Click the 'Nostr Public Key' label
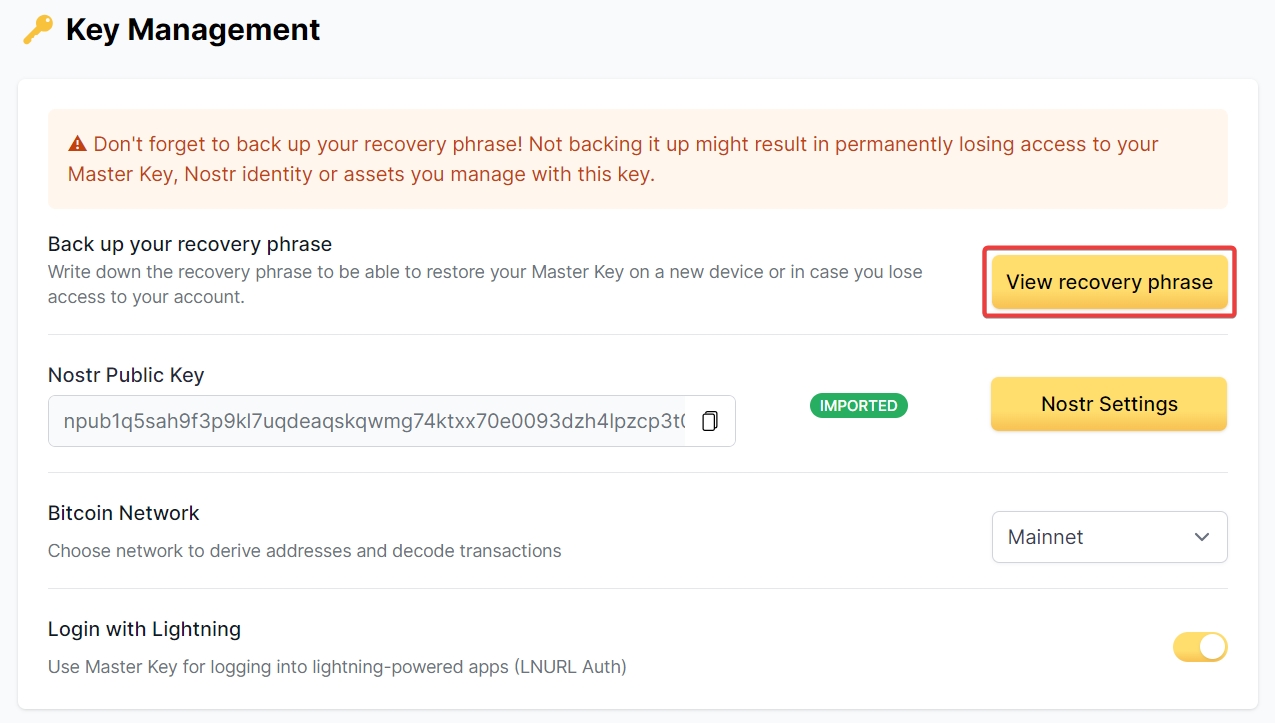The height and width of the screenshot is (723, 1275). pos(126,375)
